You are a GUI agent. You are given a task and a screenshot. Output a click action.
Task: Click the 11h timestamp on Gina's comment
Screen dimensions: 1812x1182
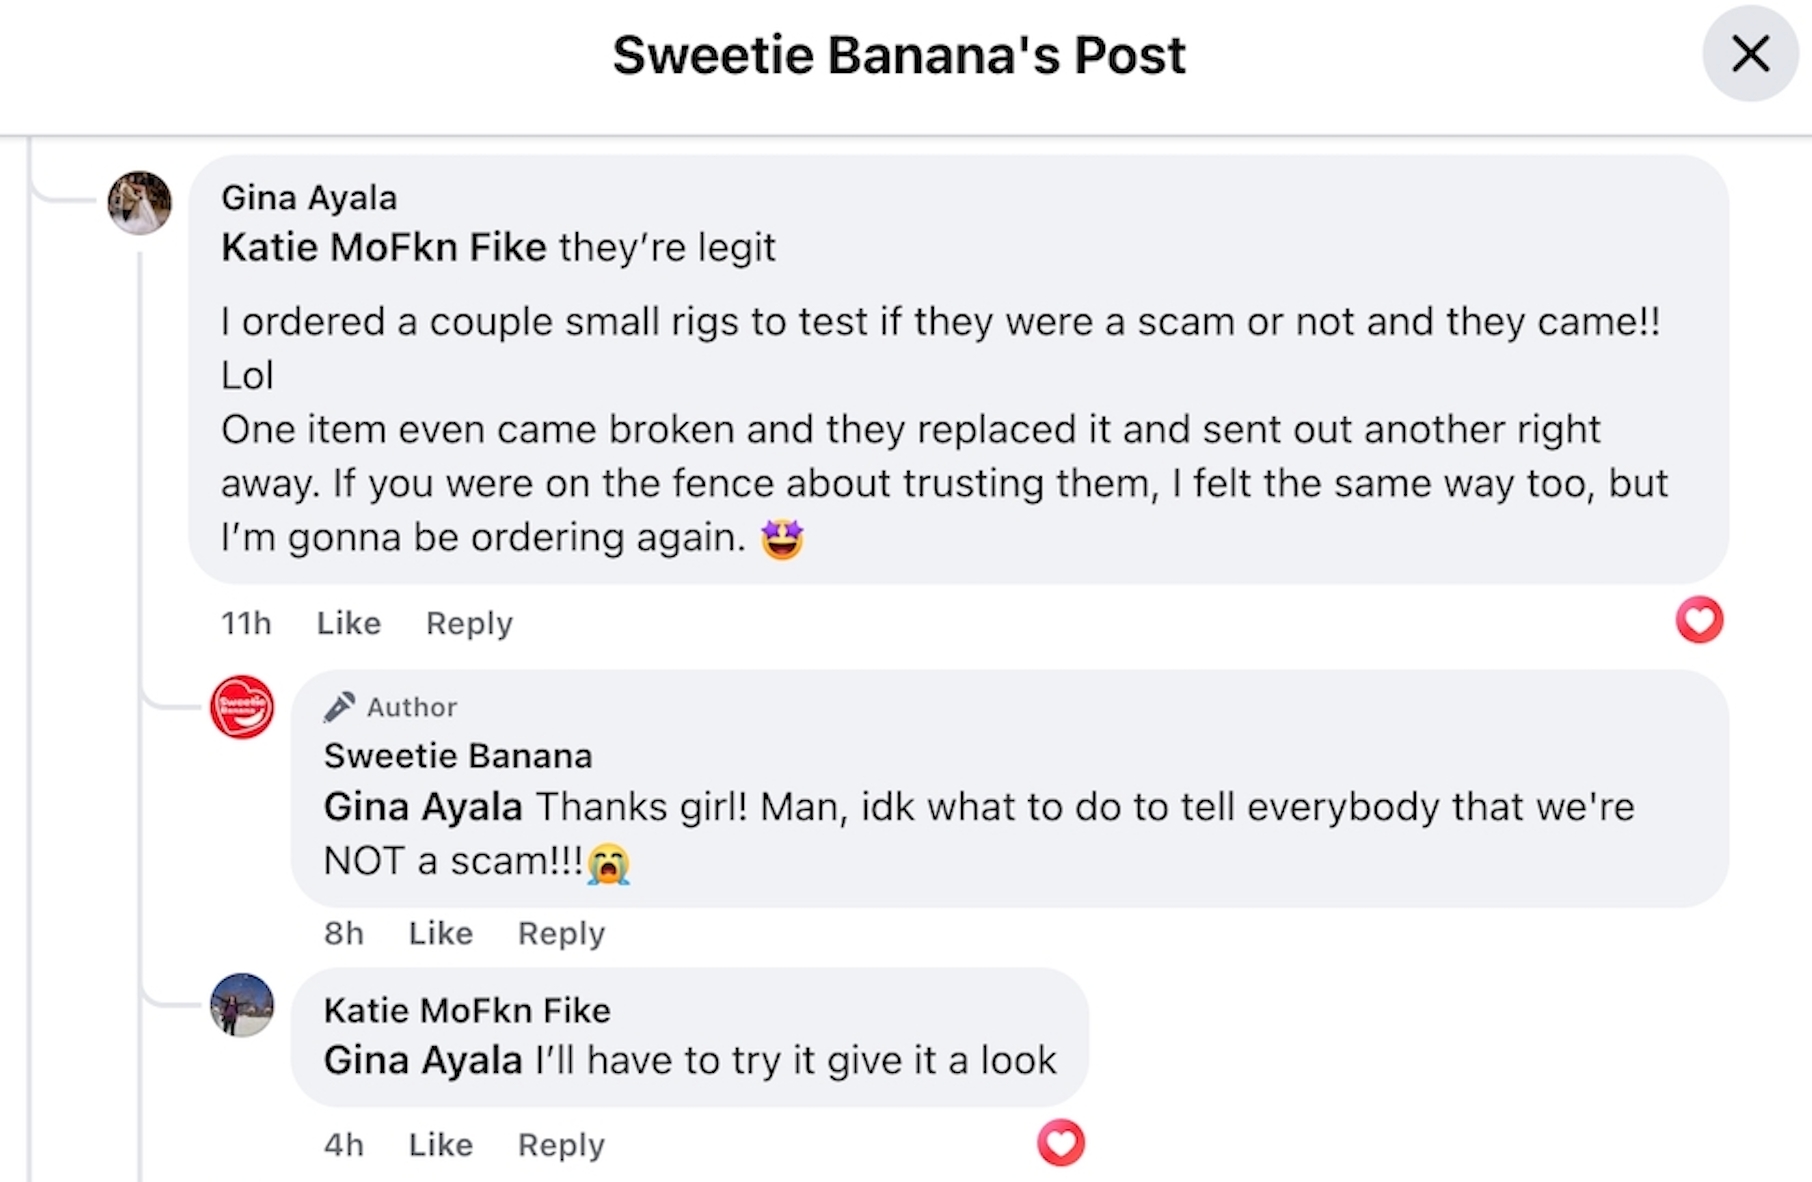(246, 623)
